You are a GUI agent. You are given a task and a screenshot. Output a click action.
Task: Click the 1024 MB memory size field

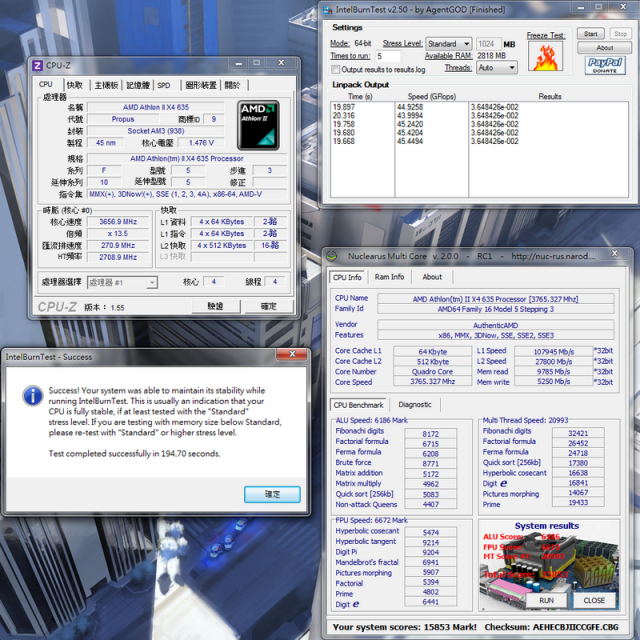(488, 44)
